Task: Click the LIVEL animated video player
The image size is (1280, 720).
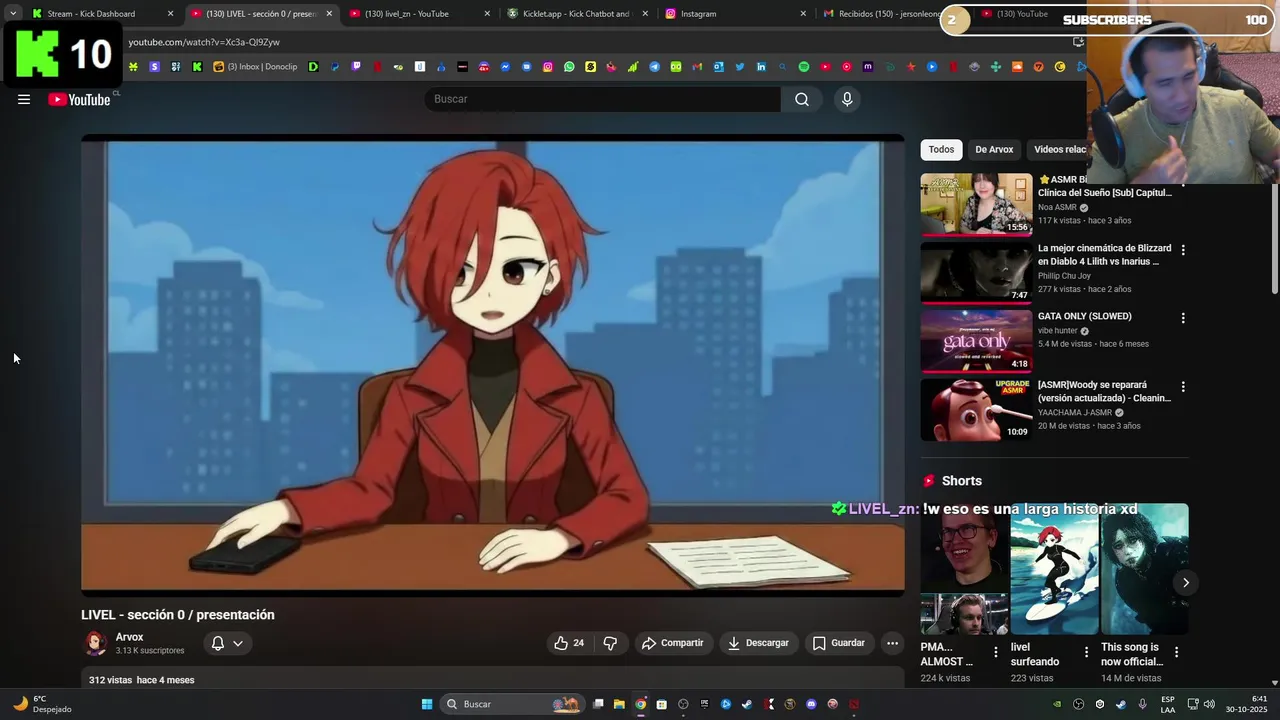Action: coord(493,366)
